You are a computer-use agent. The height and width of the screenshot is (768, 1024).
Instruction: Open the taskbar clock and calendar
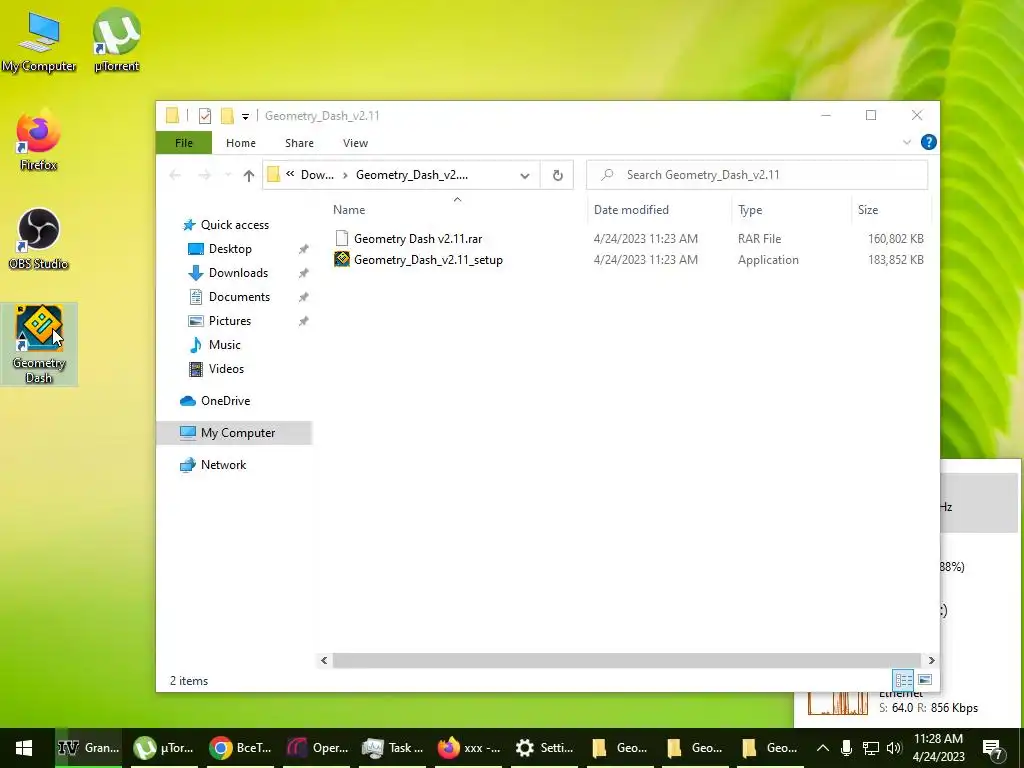click(938, 748)
